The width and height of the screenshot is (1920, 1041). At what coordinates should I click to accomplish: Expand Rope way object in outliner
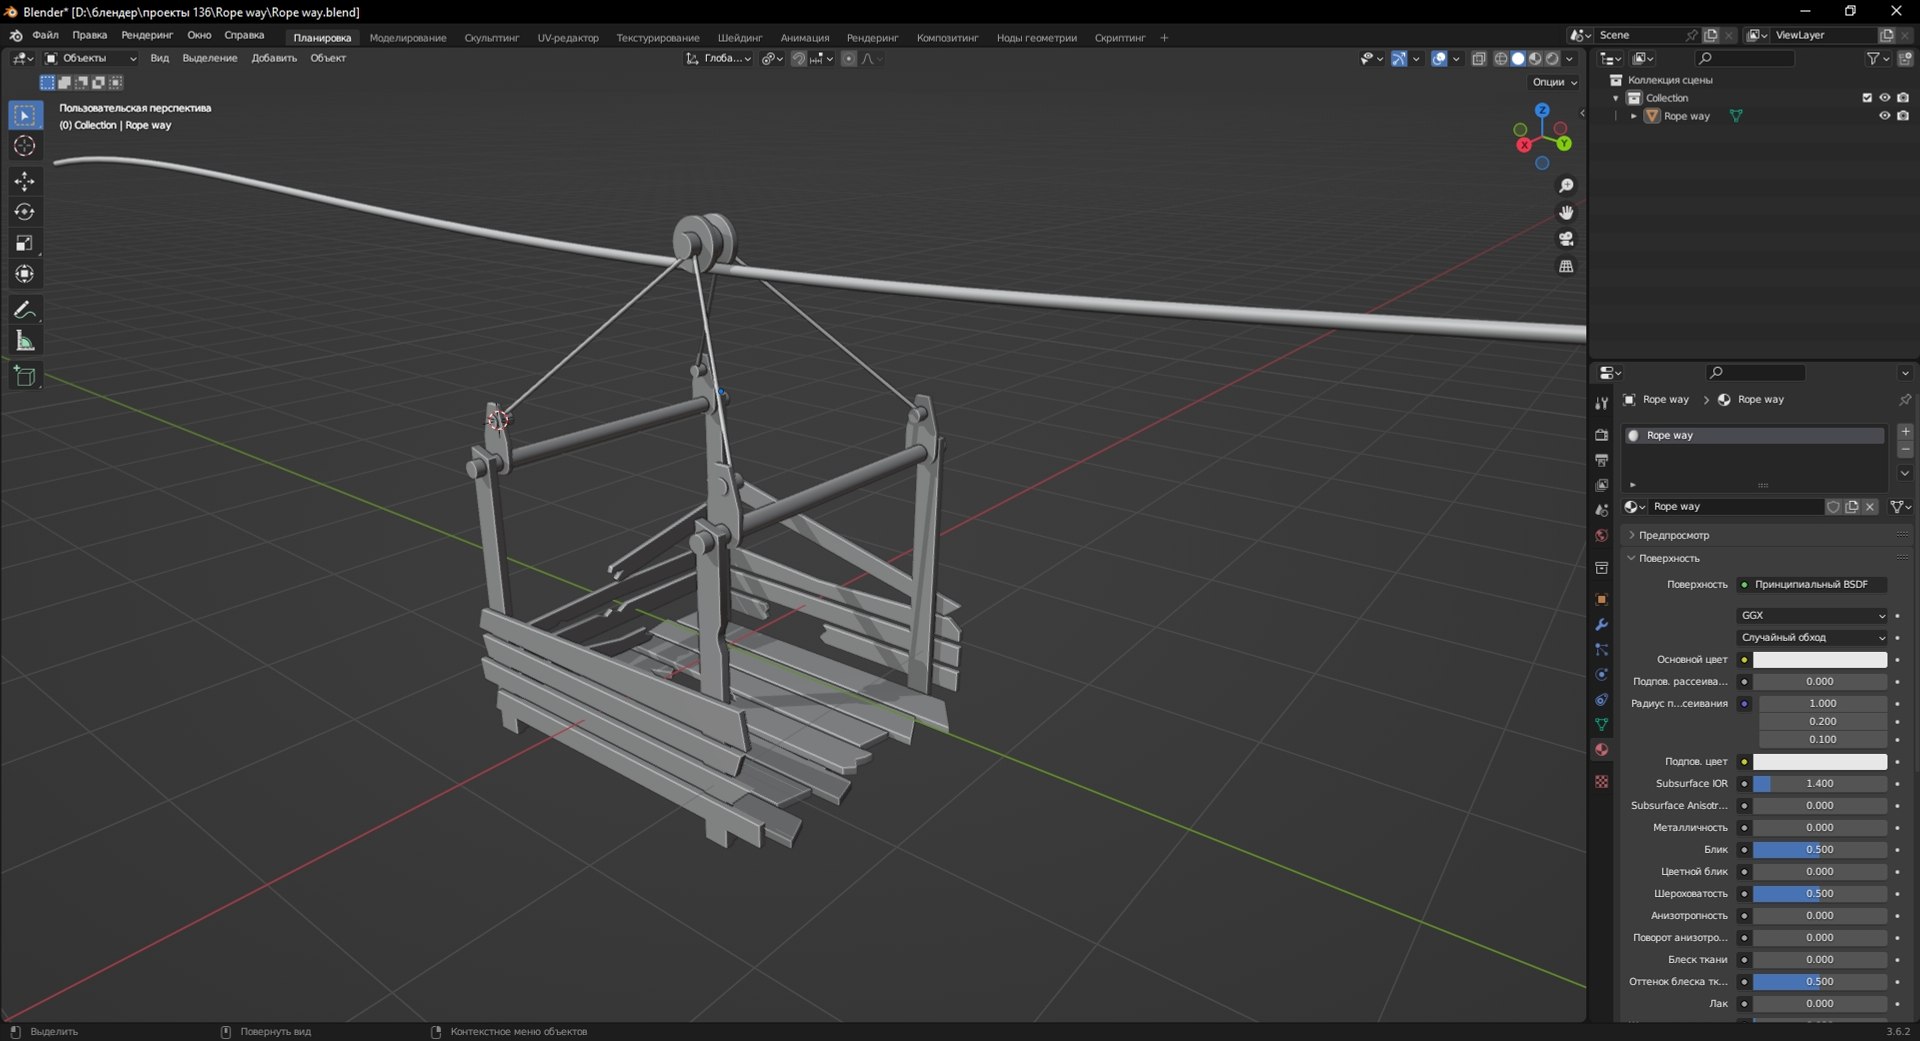[x=1634, y=116]
